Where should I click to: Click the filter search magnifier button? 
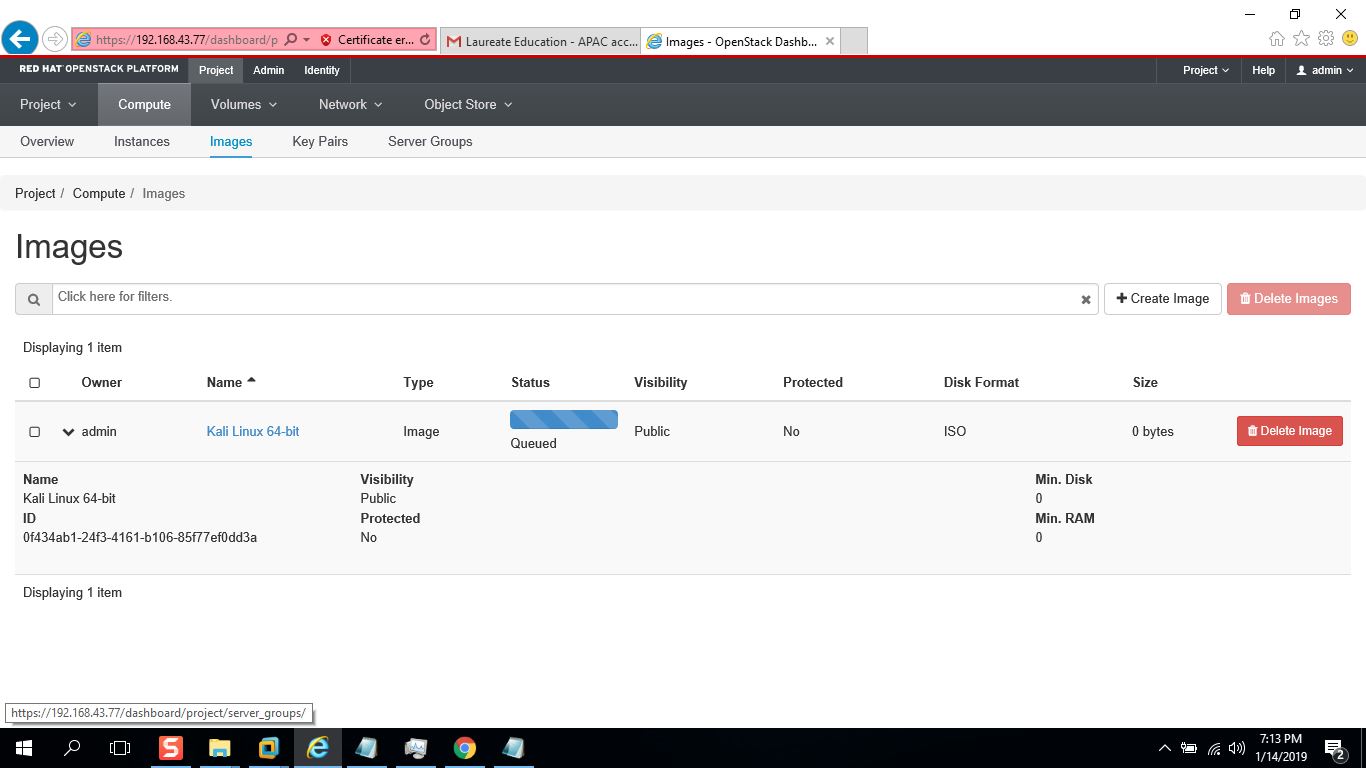click(34, 299)
